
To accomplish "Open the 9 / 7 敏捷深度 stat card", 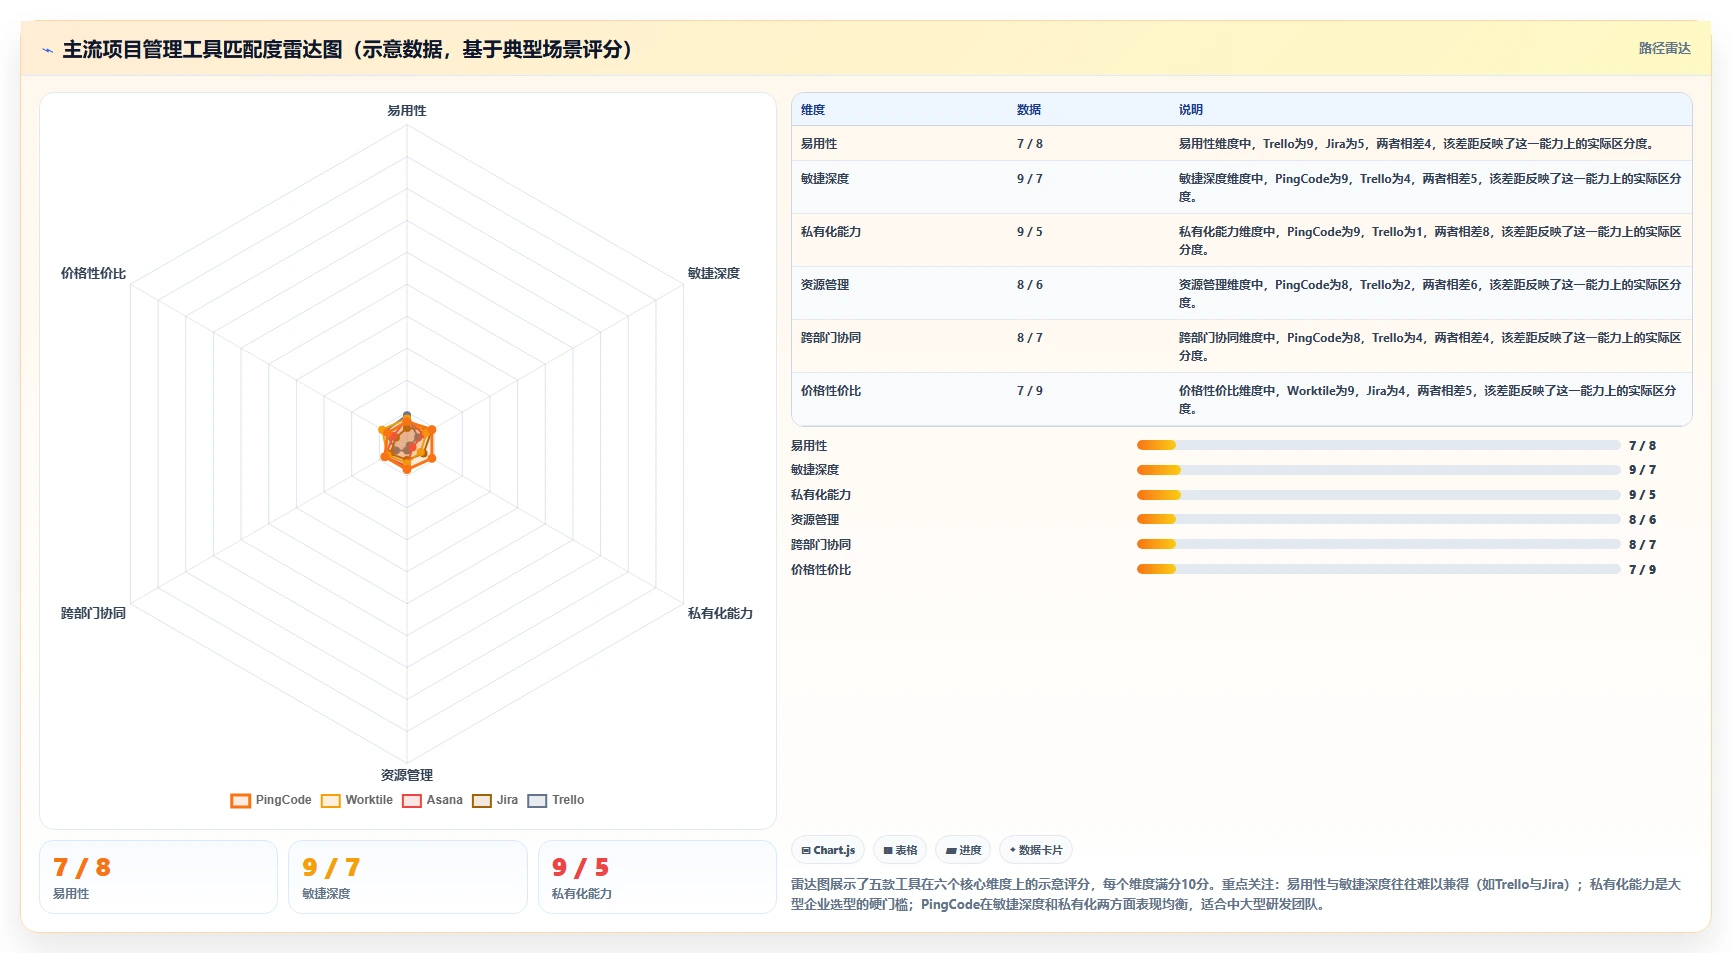I will click(408, 877).
